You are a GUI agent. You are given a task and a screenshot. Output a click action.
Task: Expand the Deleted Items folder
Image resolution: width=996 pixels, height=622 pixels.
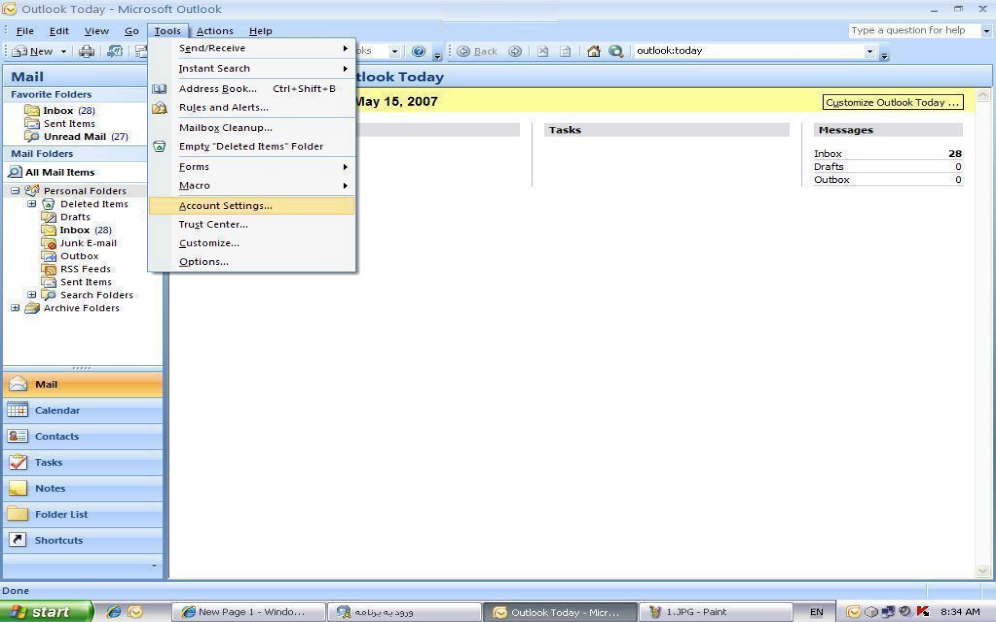pos(32,204)
